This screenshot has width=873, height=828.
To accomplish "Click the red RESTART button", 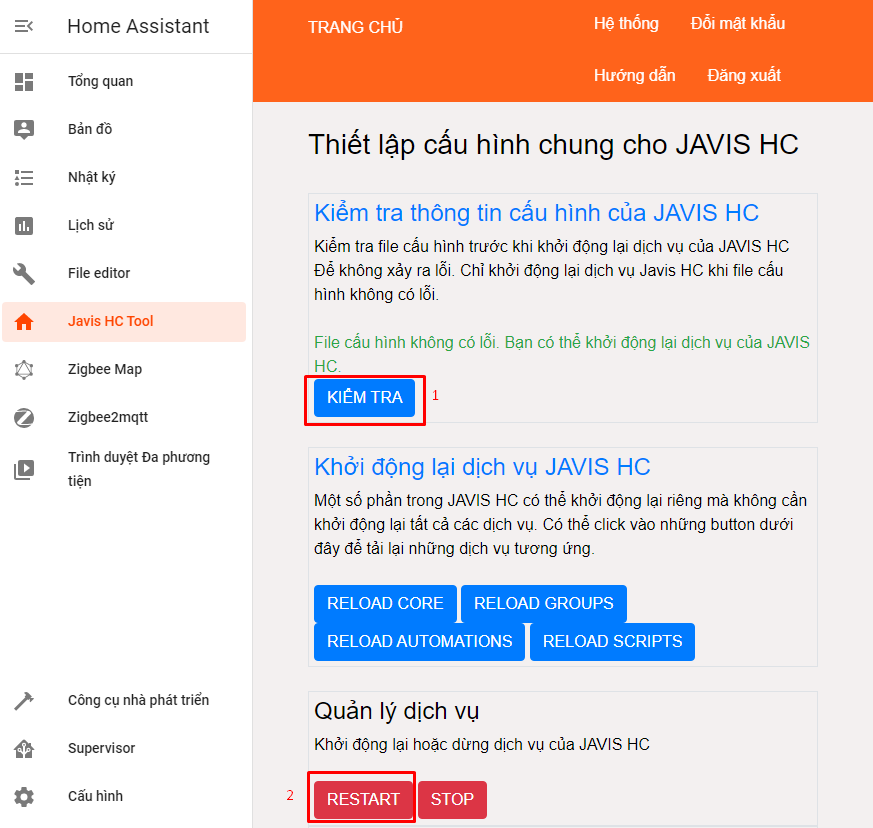I will point(363,800).
